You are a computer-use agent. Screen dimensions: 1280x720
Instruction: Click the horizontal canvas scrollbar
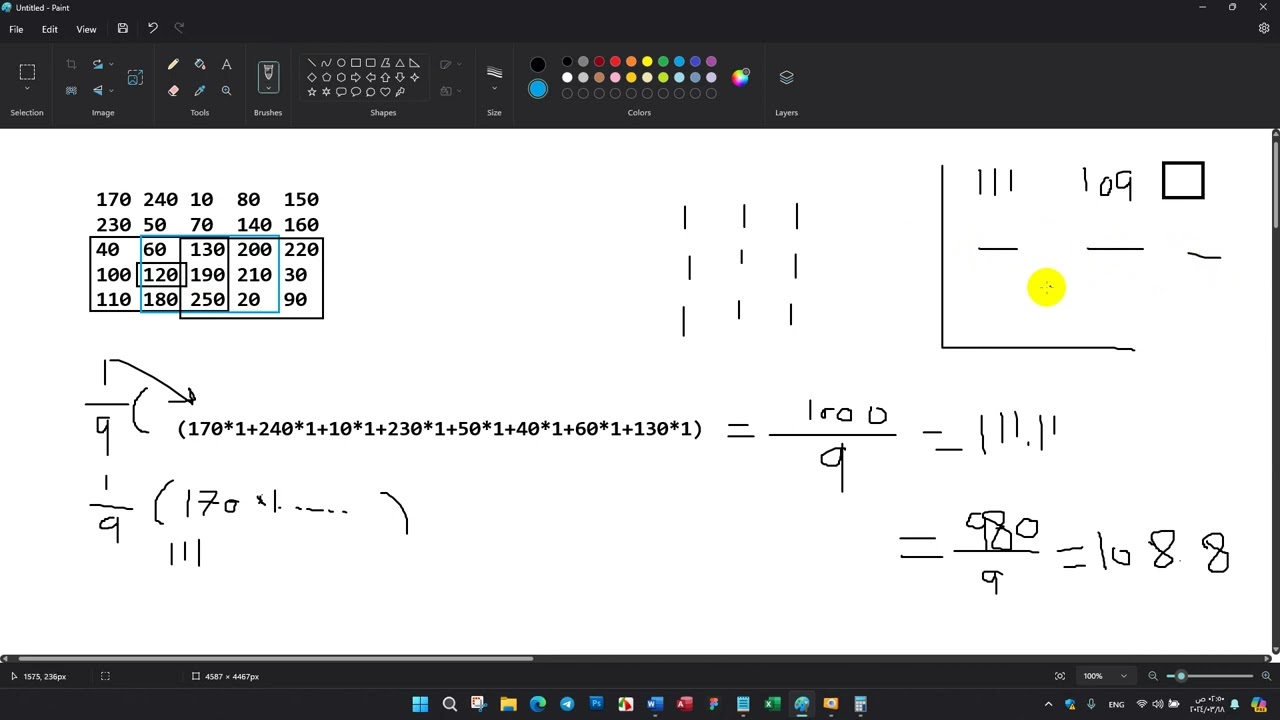[x=276, y=658]
